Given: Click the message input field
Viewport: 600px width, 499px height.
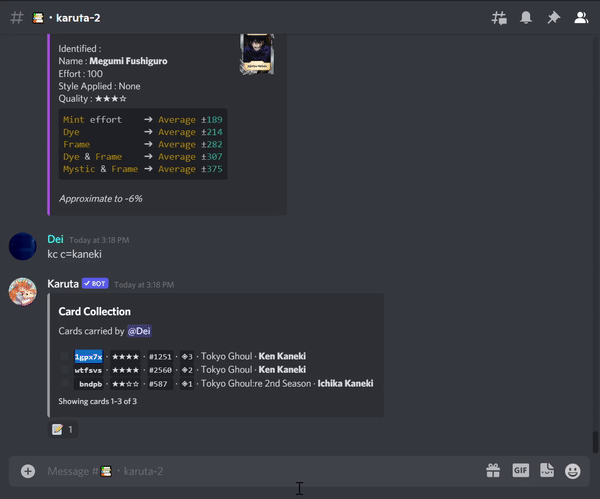Looking at the screenshot, I should (250, 471).
